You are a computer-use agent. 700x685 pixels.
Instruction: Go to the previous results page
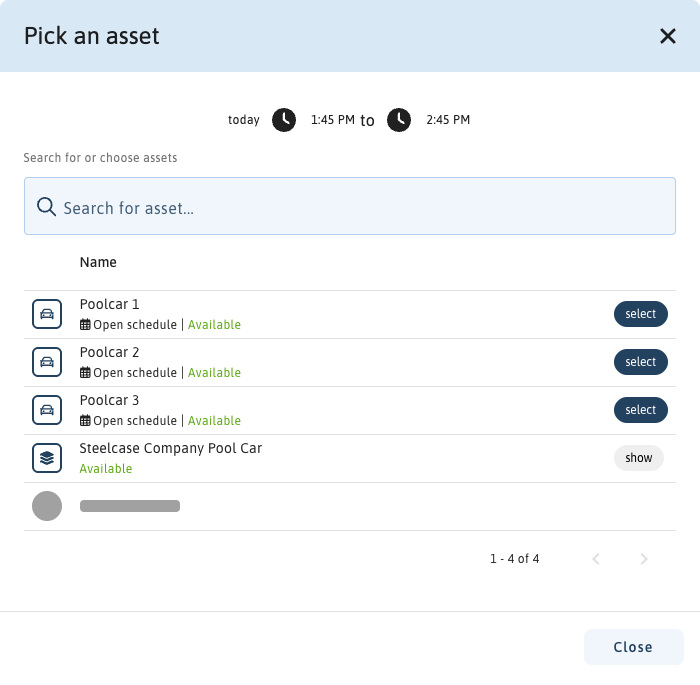pyautogui.click(x=596, y=559)
